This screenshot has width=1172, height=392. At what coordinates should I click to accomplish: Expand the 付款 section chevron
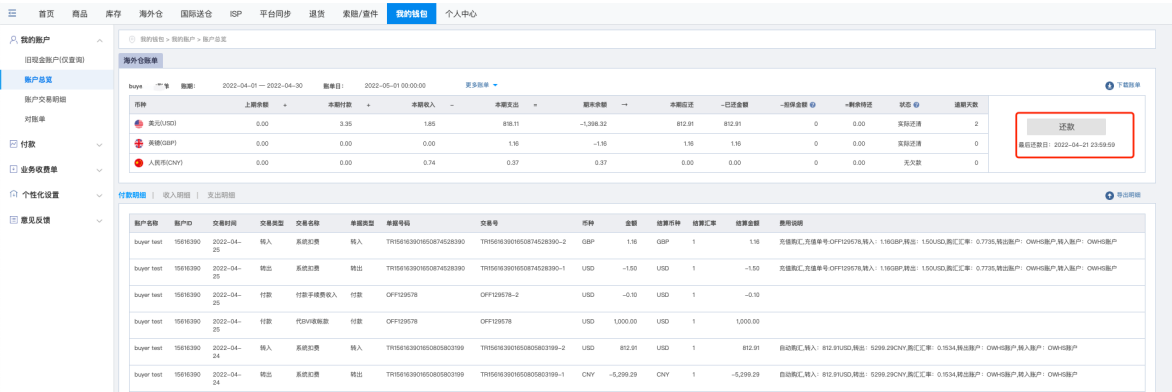[x=100, y=144]
